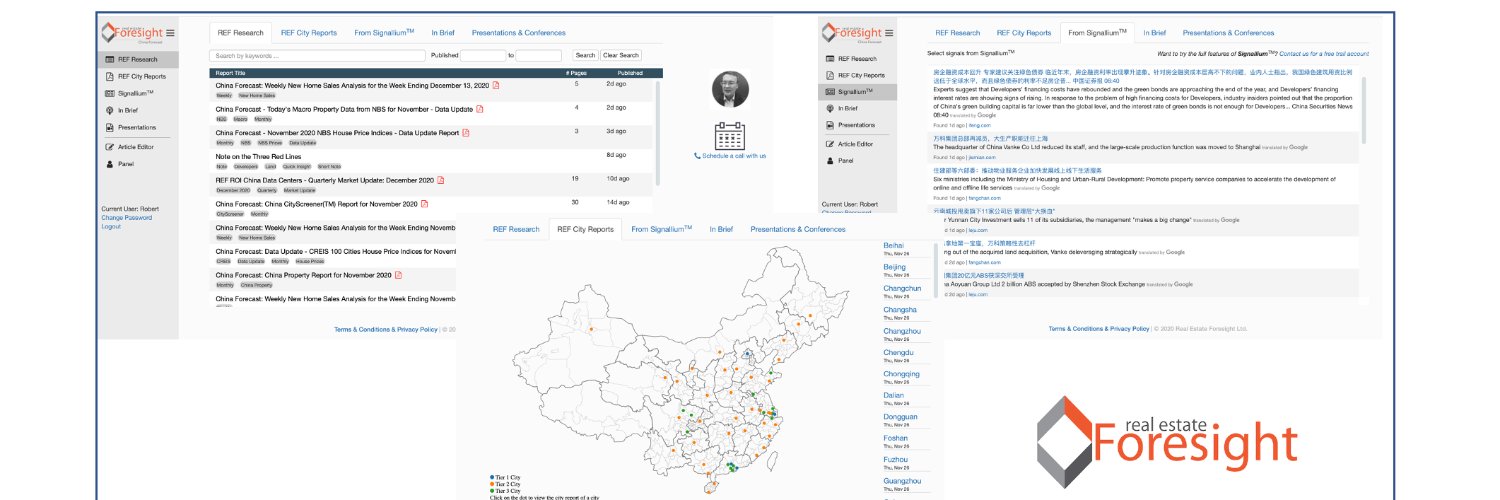
Task: Click Logout link in left window
Action: [x=111, y=226]
